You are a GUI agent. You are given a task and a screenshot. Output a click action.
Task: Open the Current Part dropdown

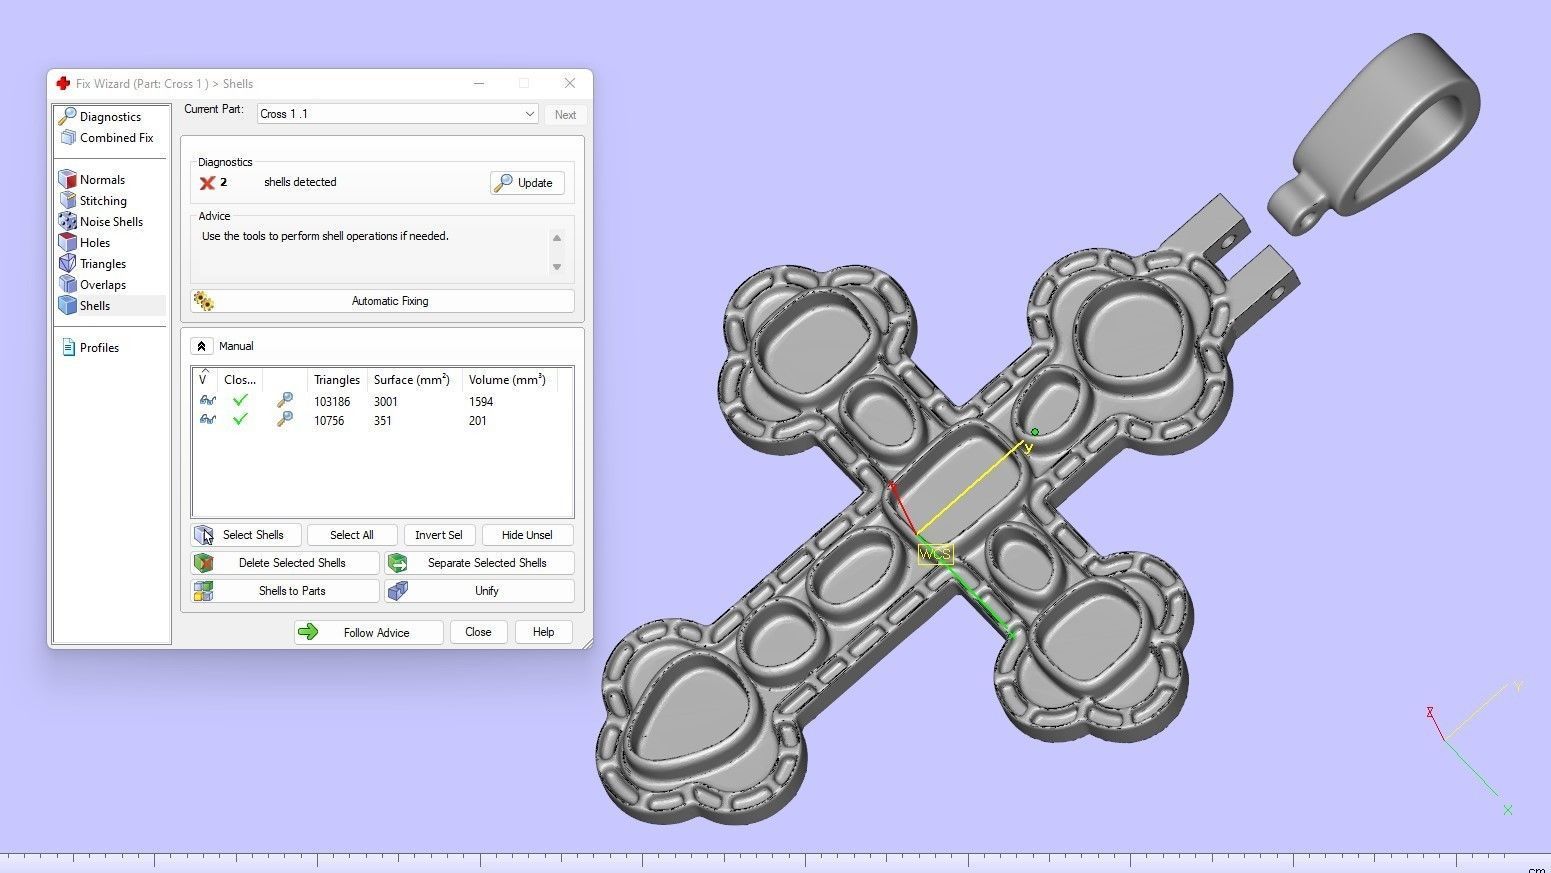398,114
